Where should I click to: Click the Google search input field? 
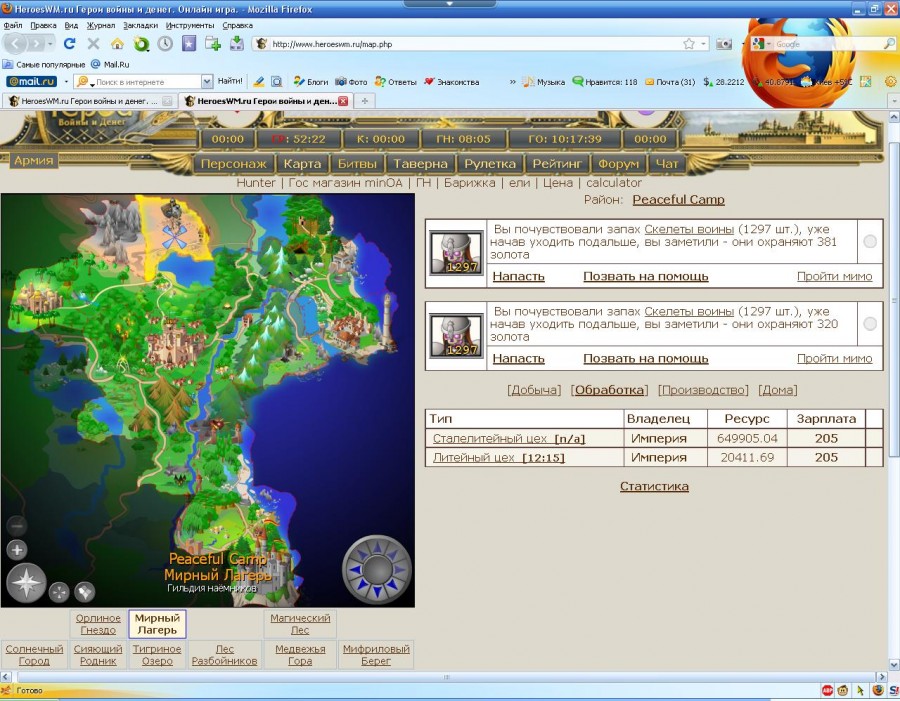[828, 44]
